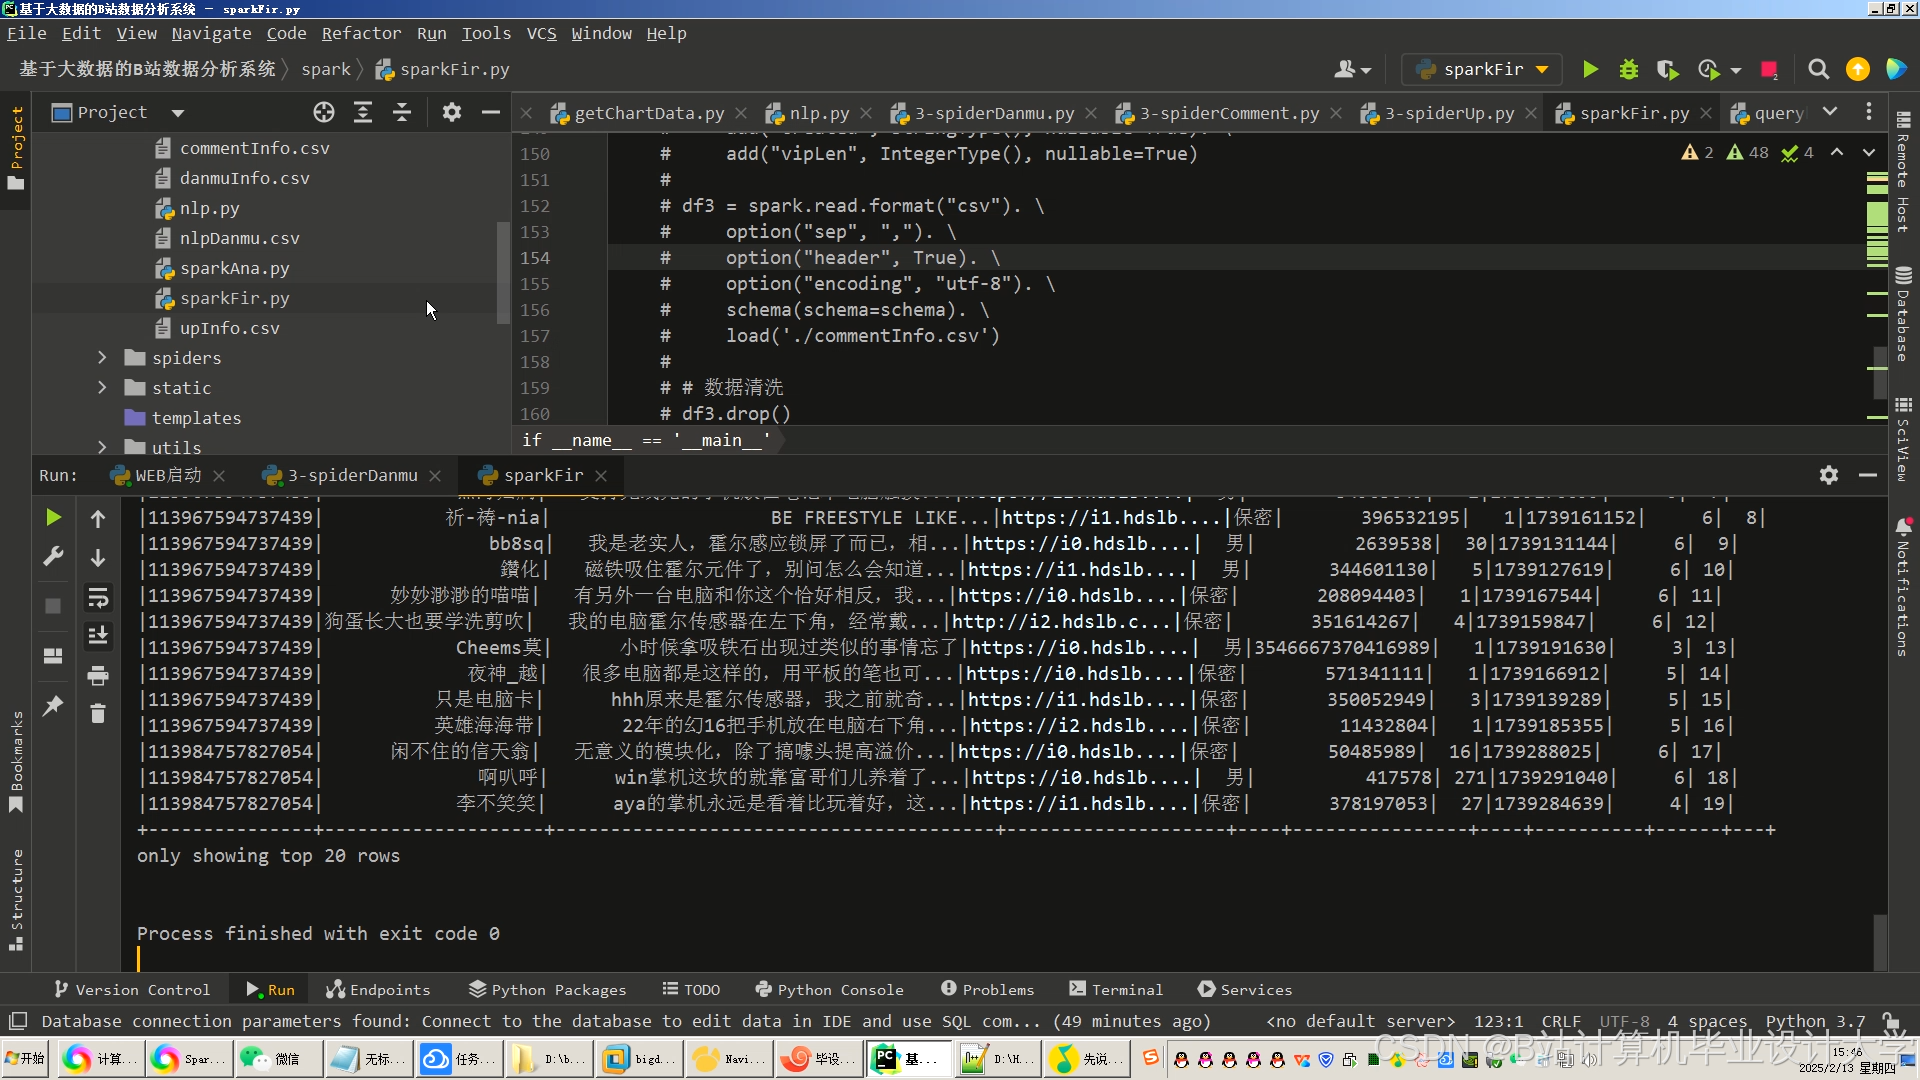Open the Refactor menu

360,33
